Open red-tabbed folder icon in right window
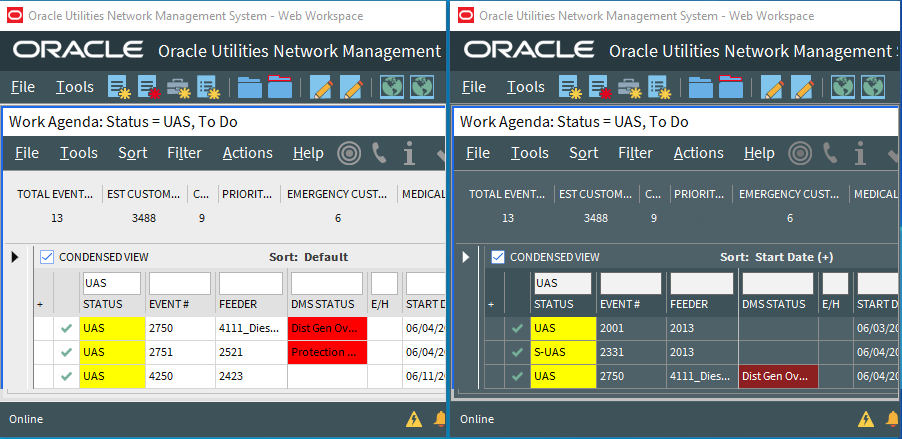The height and width of the screenshot is (439, 902). click(x=731, y=86)
